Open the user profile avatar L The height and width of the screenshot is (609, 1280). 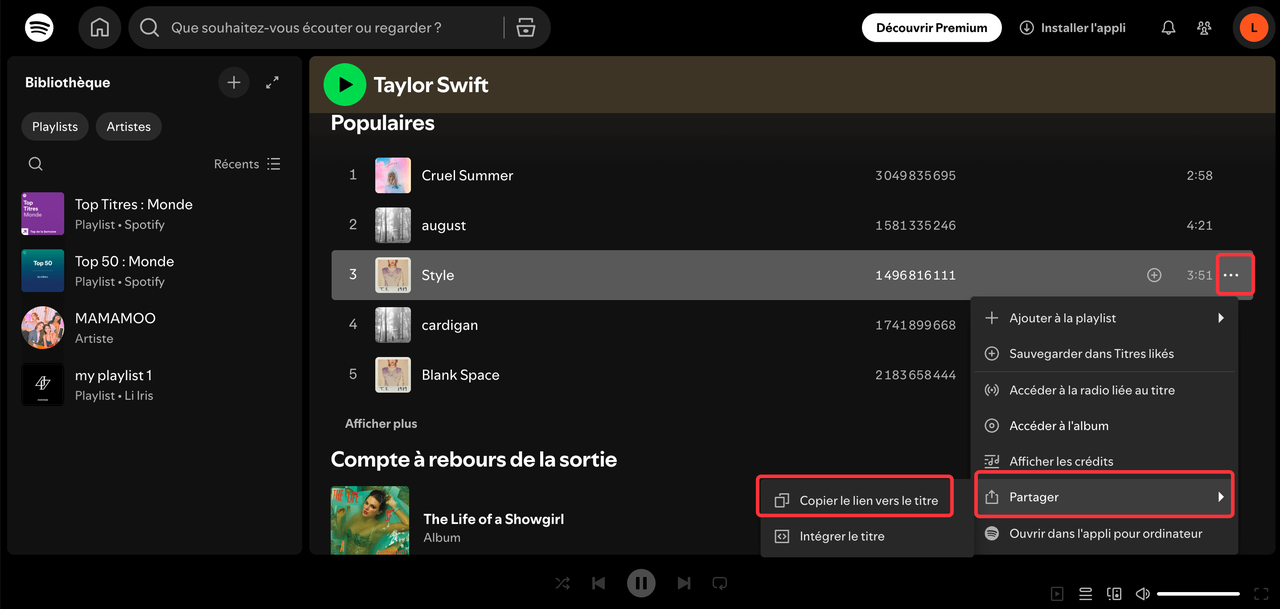tap(1254, 28)
